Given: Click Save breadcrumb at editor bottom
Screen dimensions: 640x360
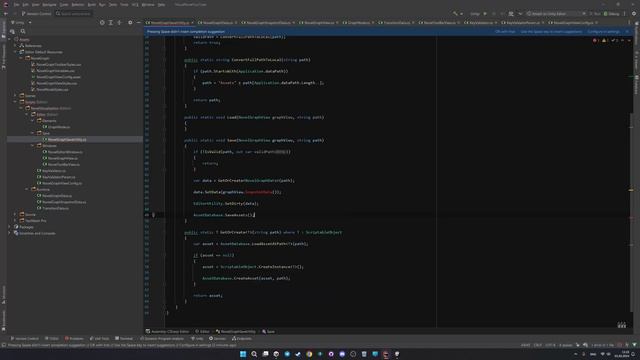Looking at the screenshot, I should coord(269,331).
